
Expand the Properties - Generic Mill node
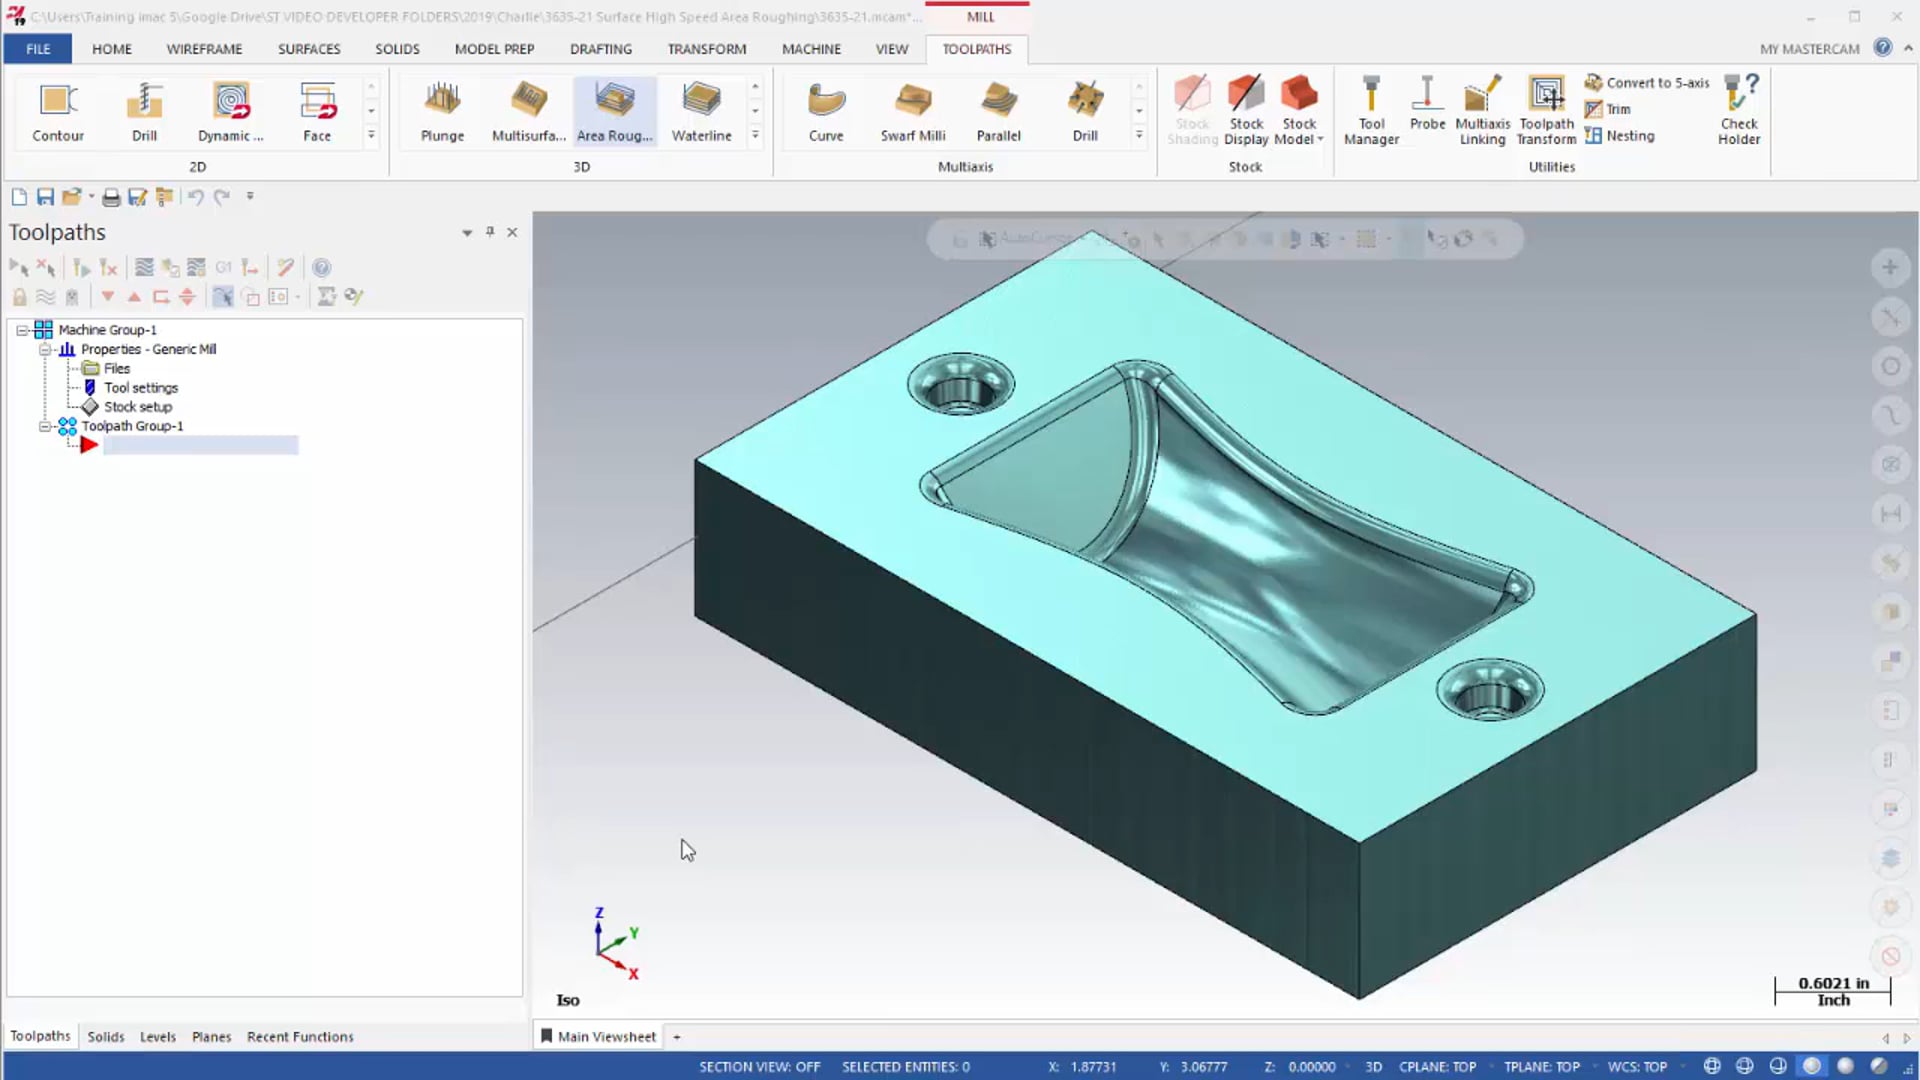tap(46, 348)
